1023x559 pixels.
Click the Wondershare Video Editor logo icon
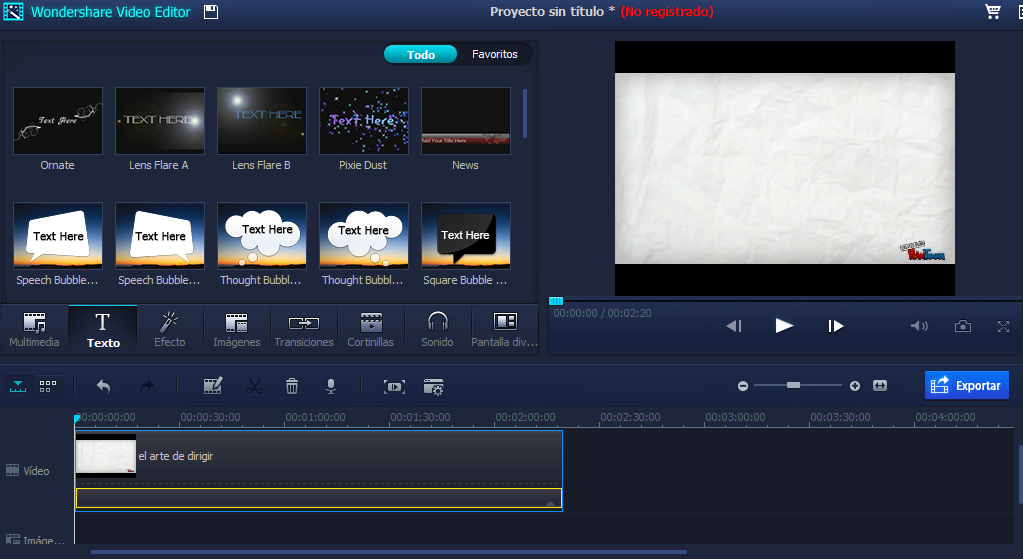tap(13, 12)
